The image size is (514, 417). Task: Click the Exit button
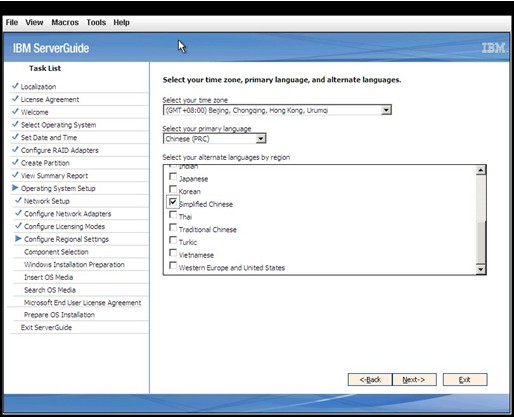click(465, 380)
